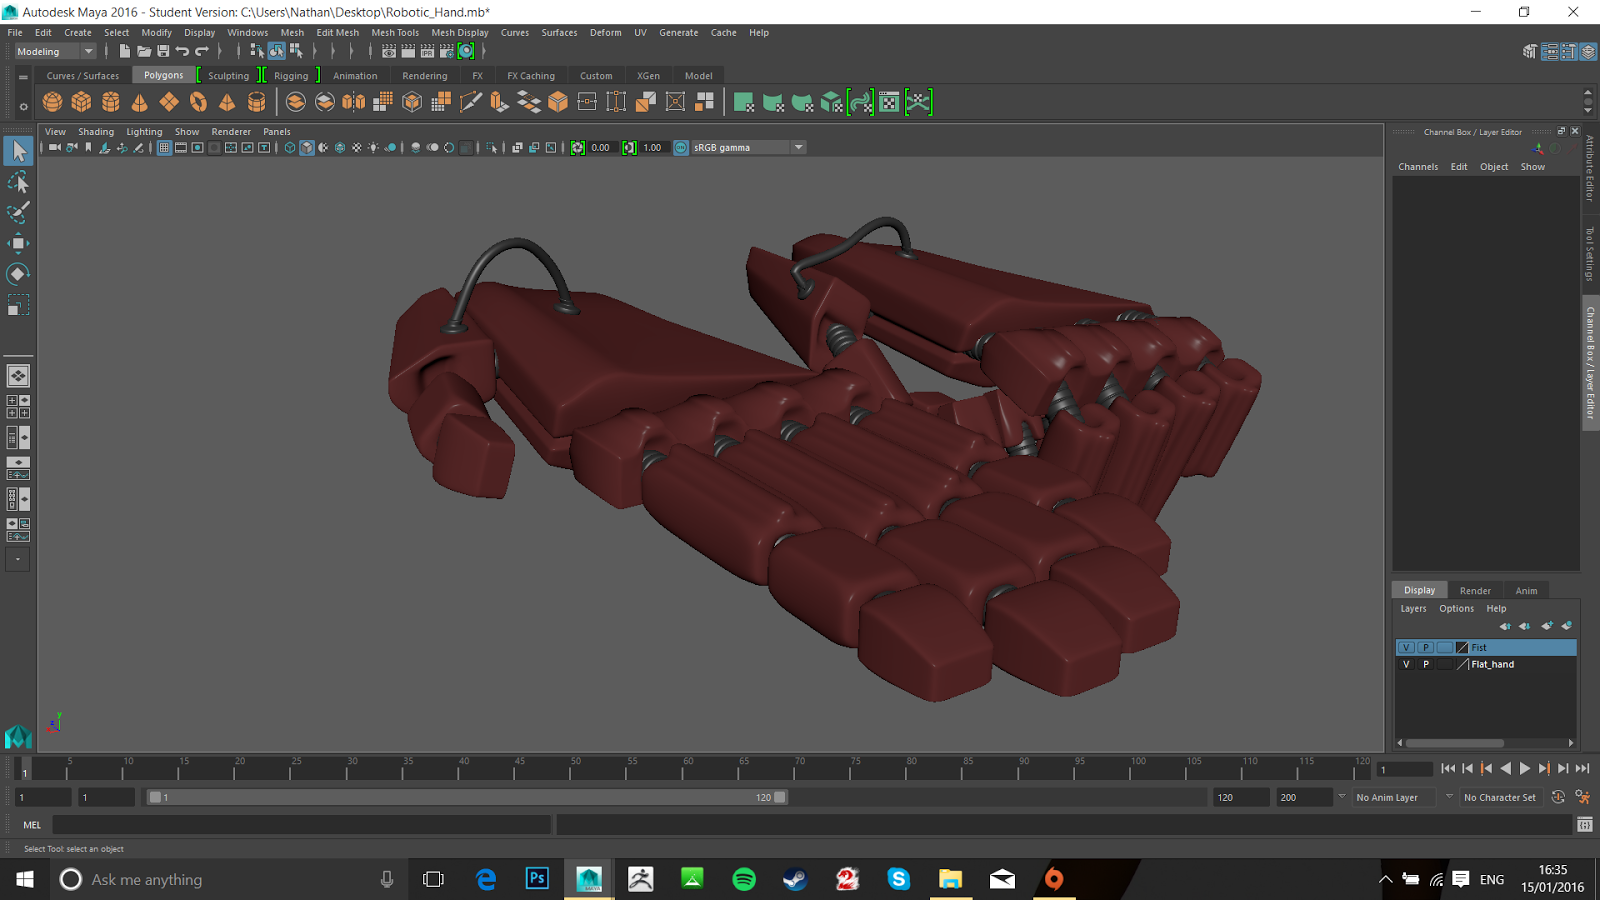Create a polygon cone from the shelf

tap(140, 102)
